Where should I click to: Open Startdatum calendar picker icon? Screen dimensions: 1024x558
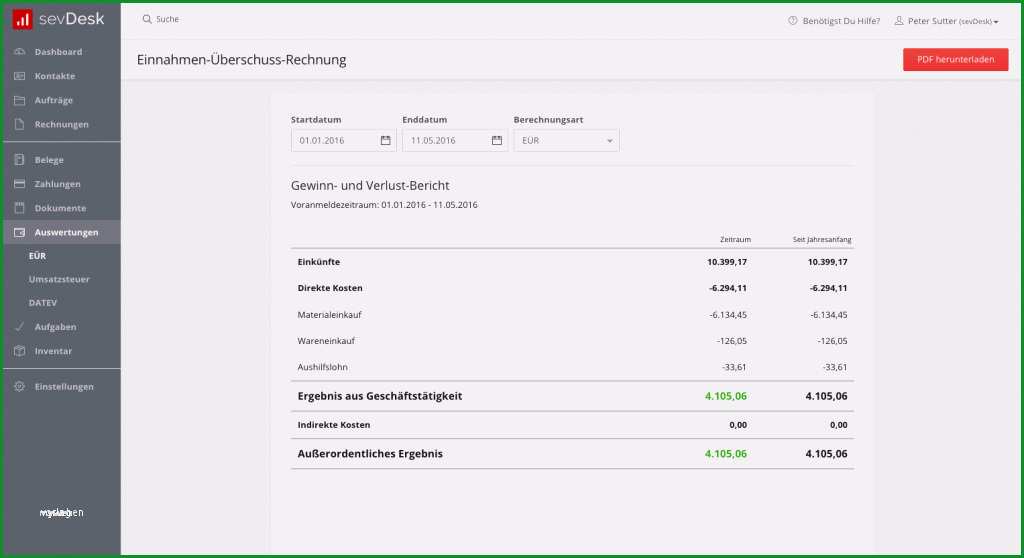(x=385, y=140)
